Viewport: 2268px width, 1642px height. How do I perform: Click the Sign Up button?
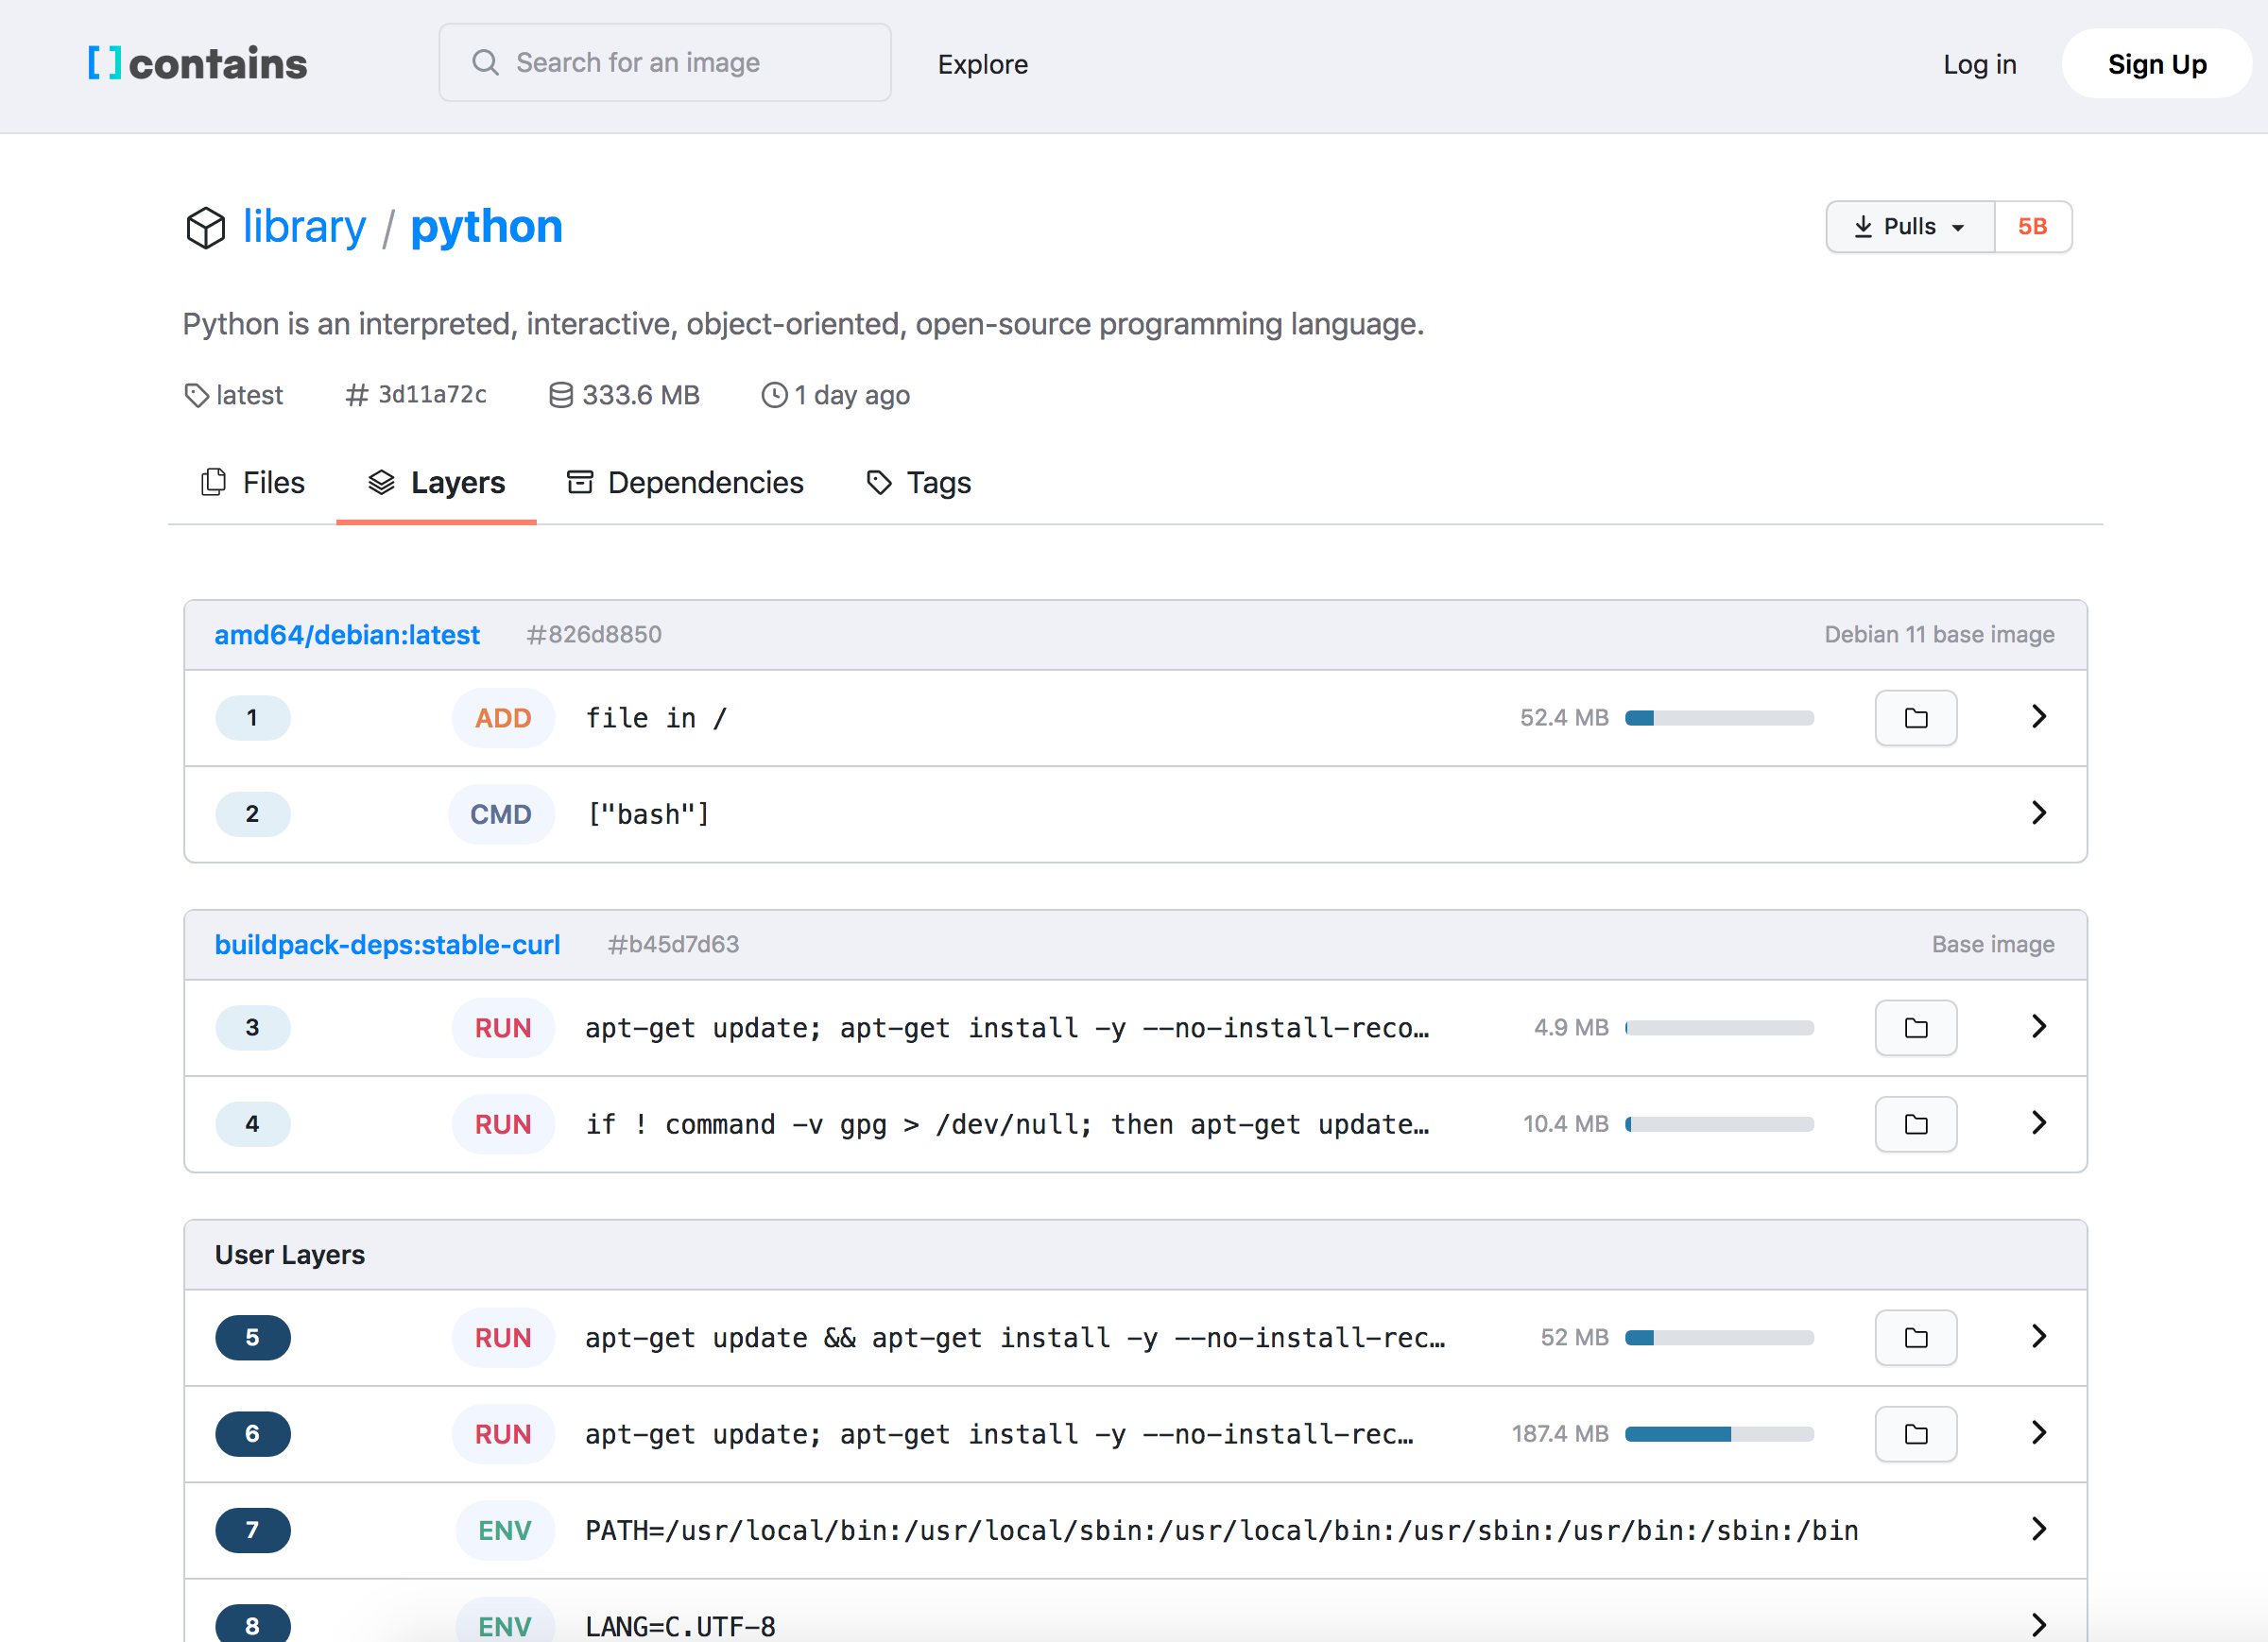pos(2156,64)
